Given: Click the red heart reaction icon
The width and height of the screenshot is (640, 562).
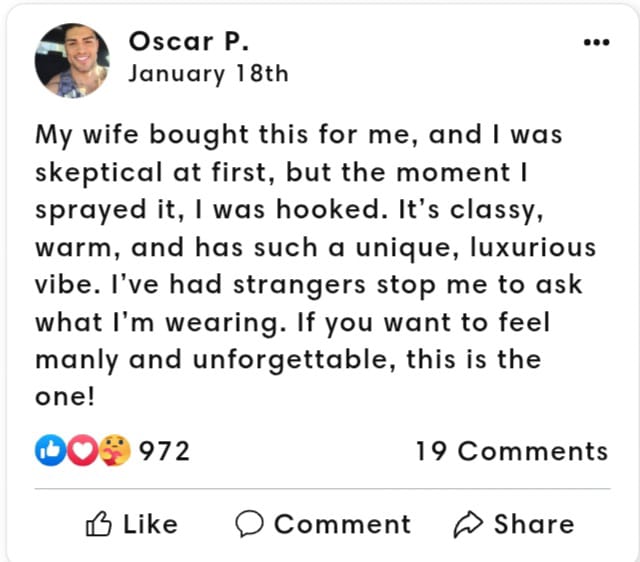Looking at the screenshot, I should tap(81, 451).
